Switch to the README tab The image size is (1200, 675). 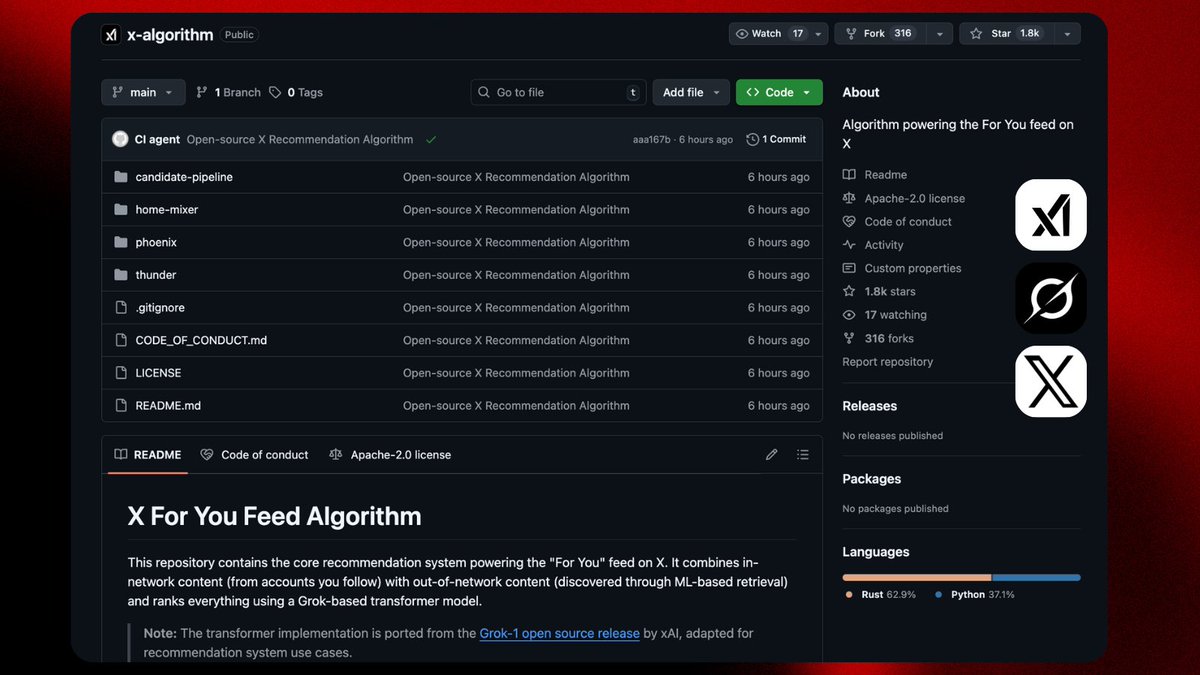pyautogui.click(x=148, y=454)
